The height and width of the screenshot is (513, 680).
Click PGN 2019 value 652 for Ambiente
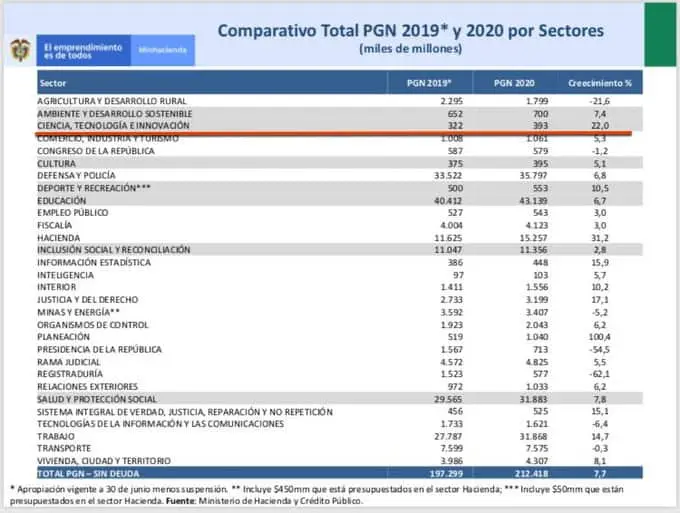click(x=455, y=114)
